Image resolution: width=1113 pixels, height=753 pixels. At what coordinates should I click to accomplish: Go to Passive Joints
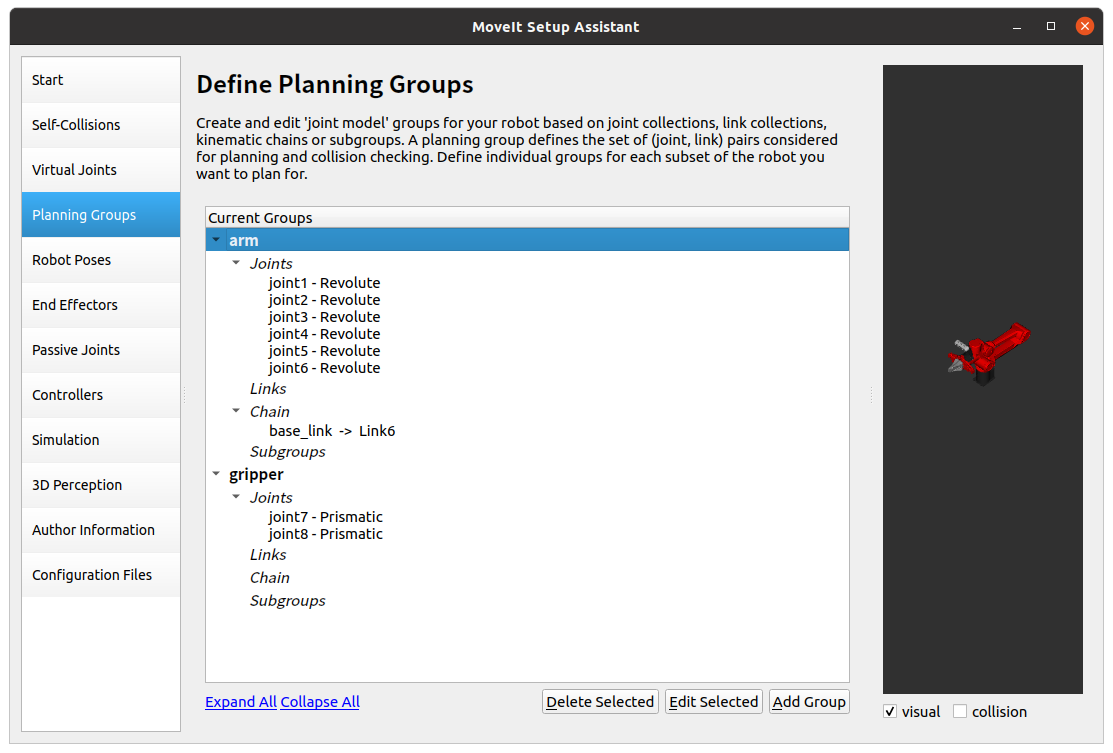(101, 350)
